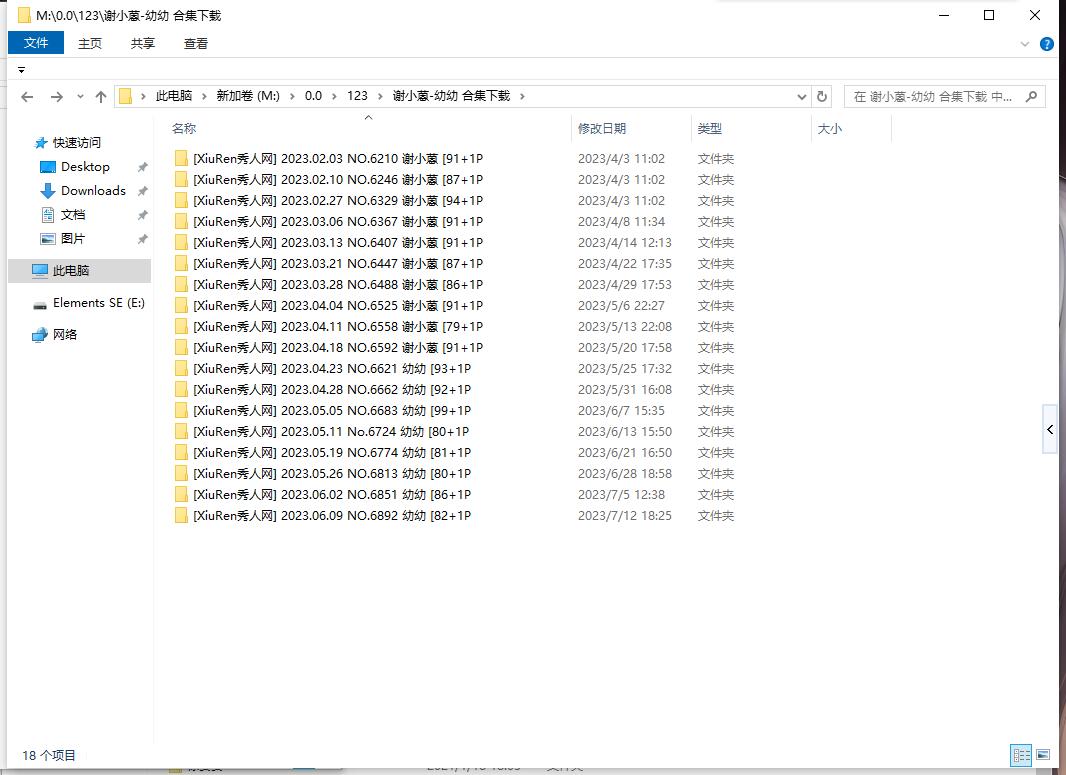
Task: Expand the breadcrumb chevron after 此电脑
Action: tap(204, 97)
